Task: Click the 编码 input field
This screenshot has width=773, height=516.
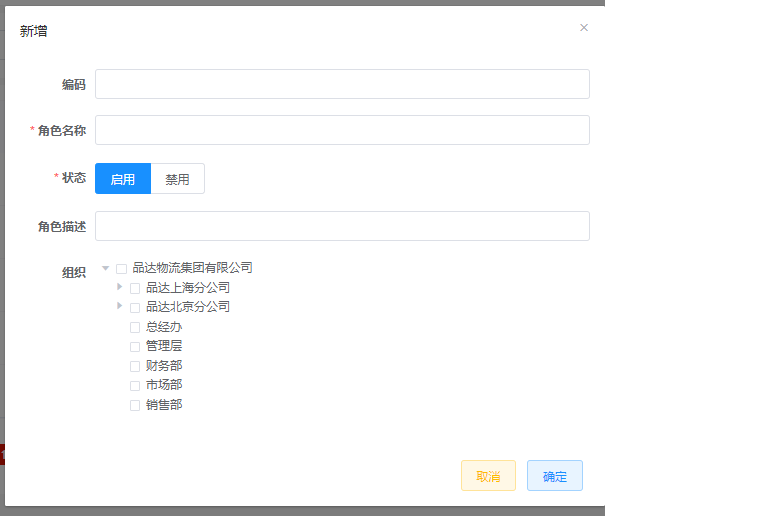Action: [342, 84]
